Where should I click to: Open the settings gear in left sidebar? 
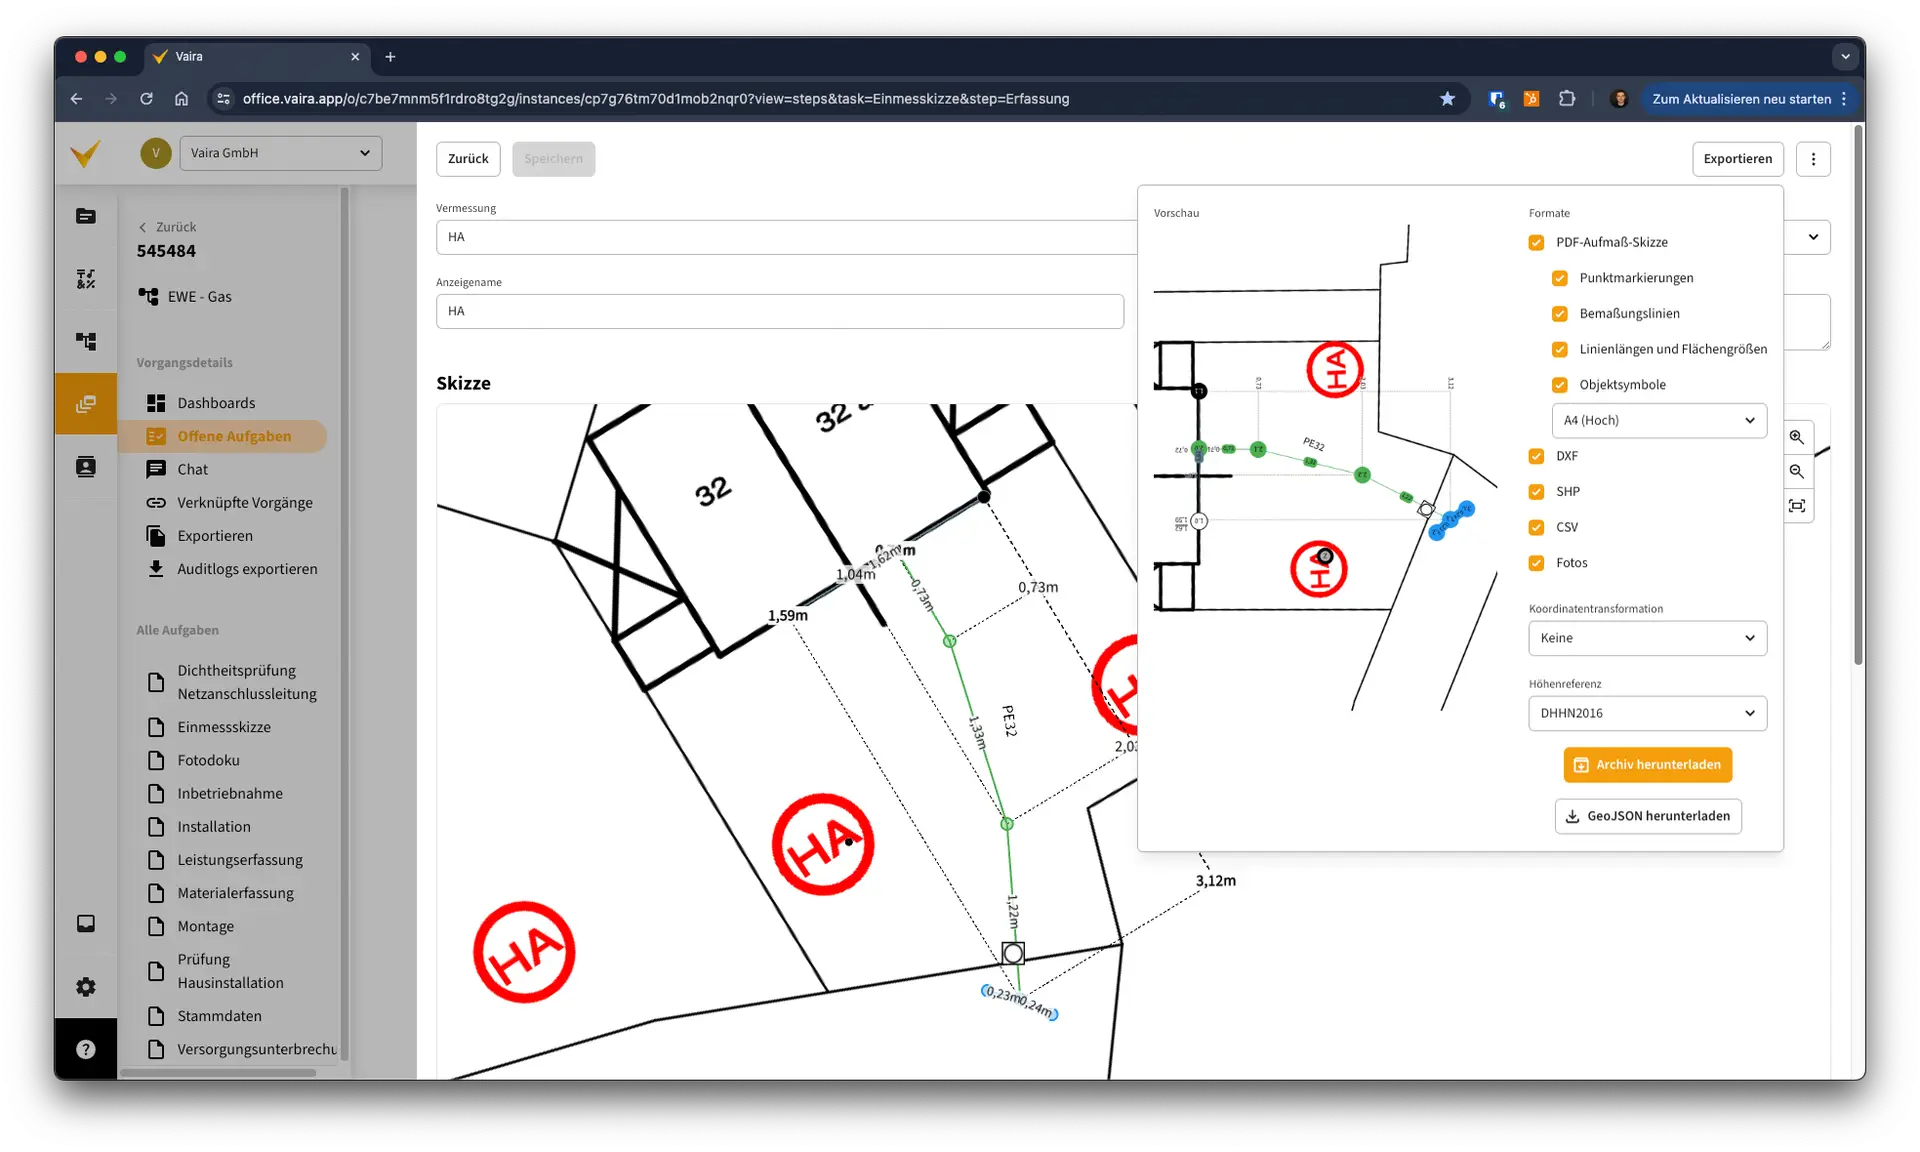click(86, 987)
